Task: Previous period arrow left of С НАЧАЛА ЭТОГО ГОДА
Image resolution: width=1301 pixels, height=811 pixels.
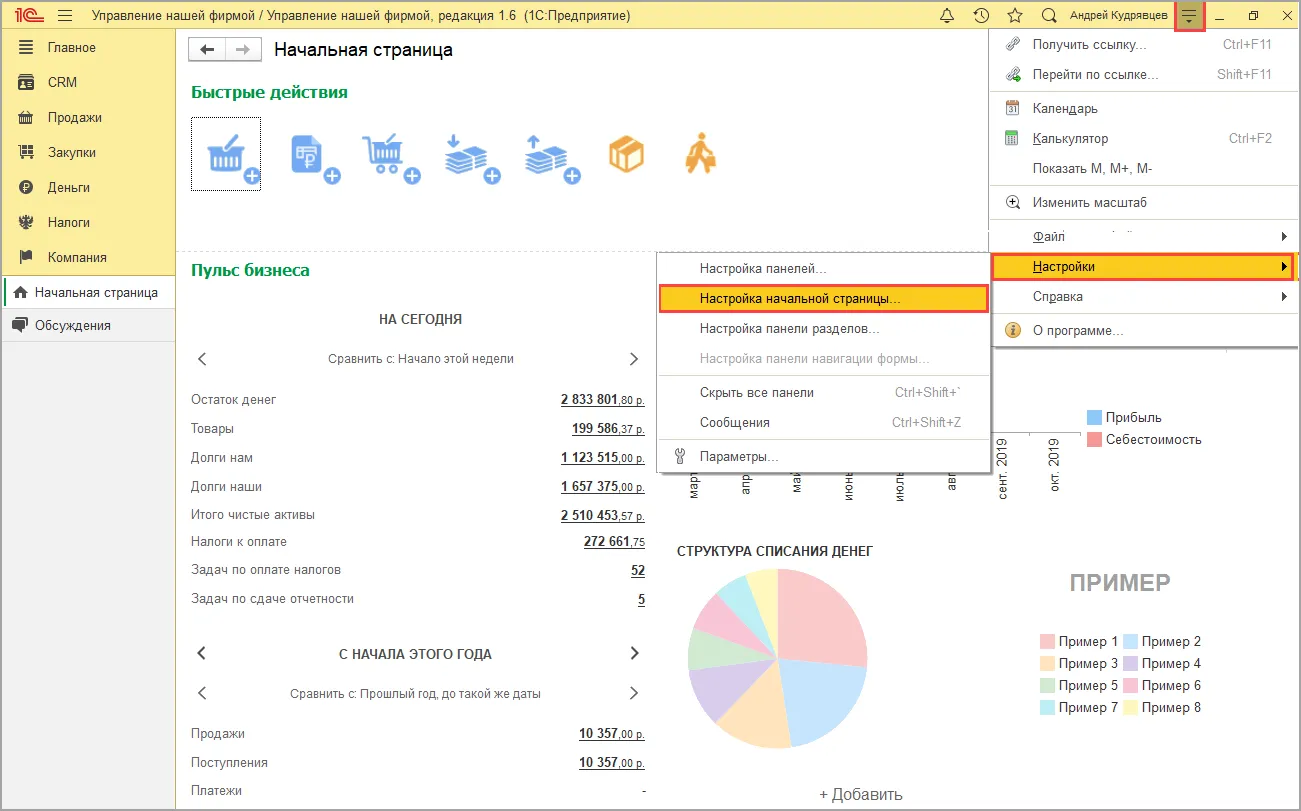Action: [x=202, y=653]
